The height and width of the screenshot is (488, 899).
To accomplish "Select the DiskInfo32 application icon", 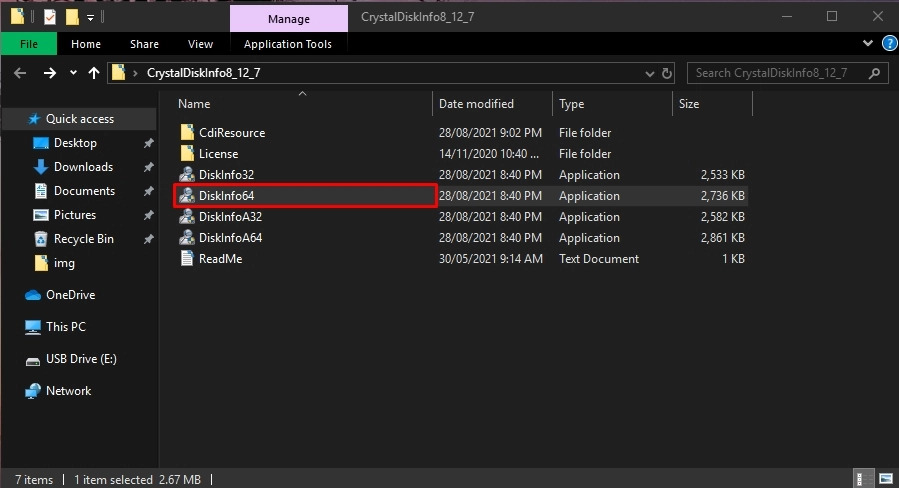I will (x=187, y=174).
